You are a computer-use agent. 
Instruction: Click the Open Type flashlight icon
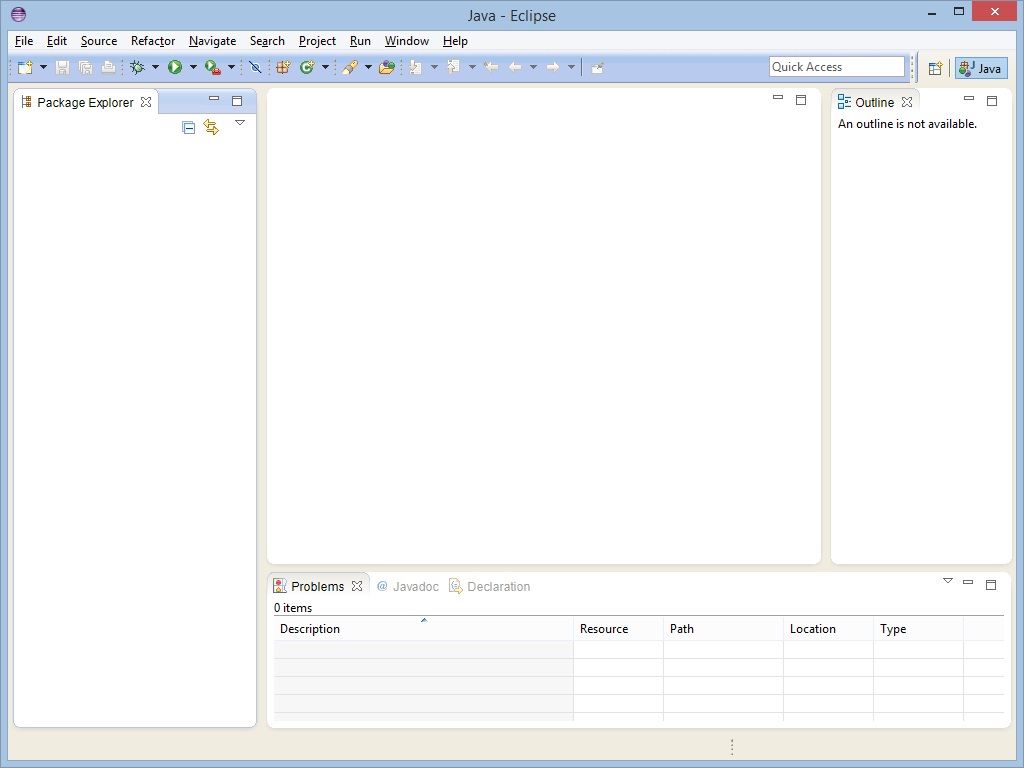coord(350,67)
